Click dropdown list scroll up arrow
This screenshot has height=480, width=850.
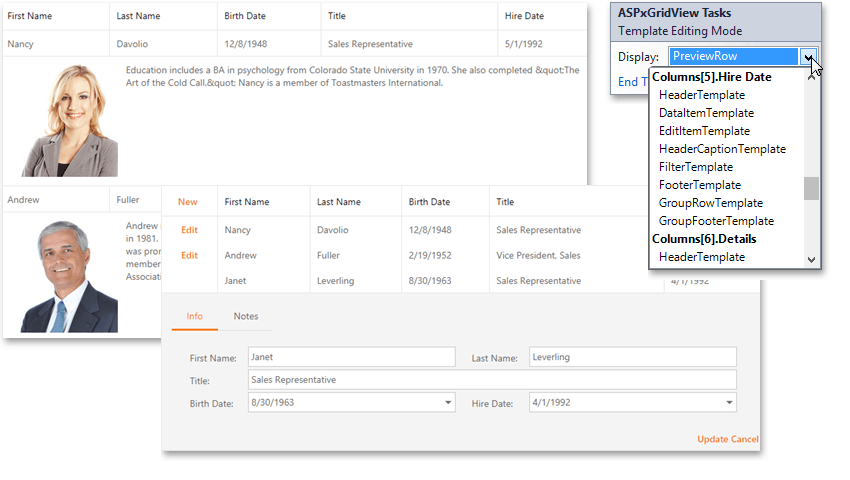pyautogui.click(x=811, y=78)
